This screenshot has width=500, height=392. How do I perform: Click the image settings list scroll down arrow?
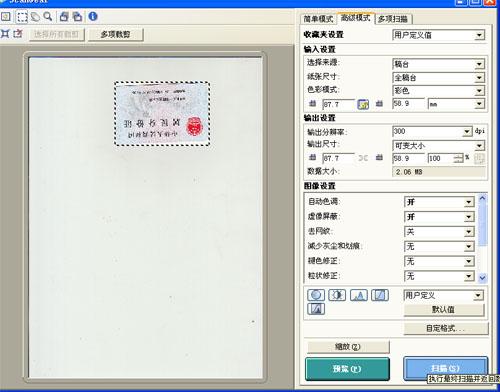tap(482, 277)
